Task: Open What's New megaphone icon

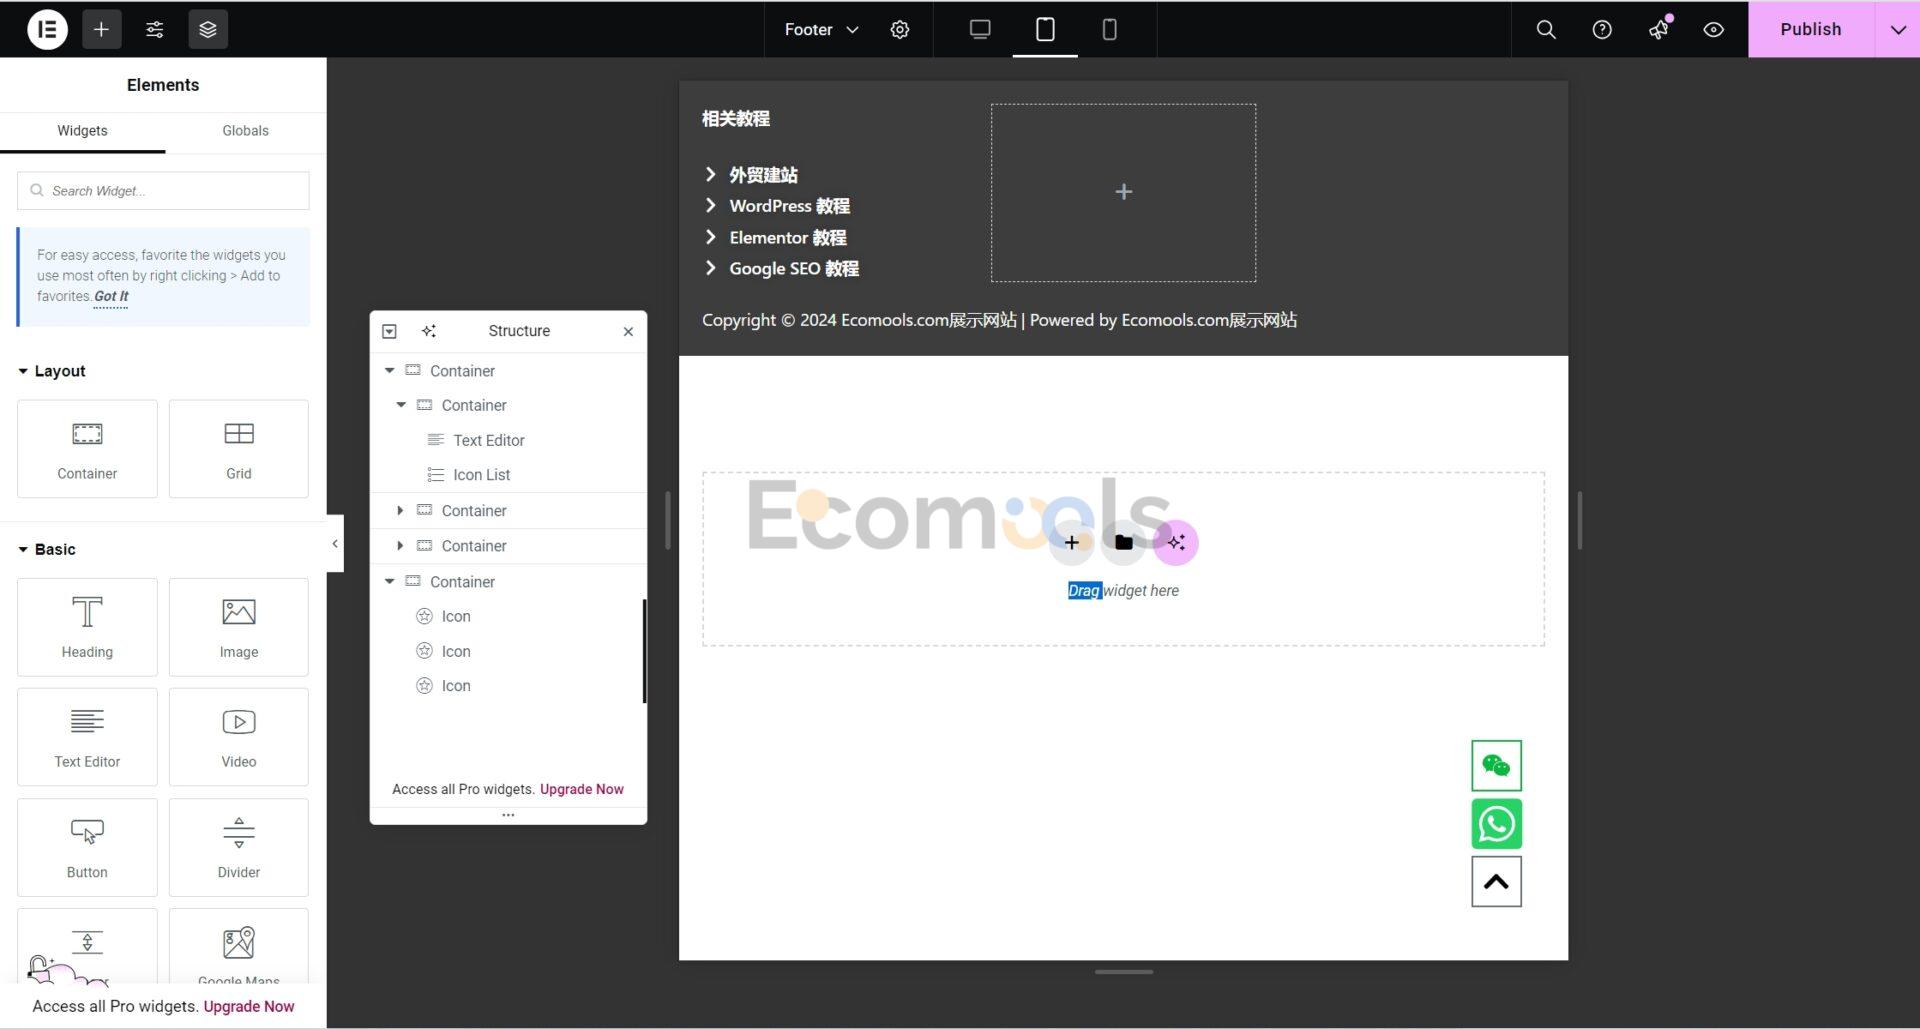Action: coord(1658,29)
